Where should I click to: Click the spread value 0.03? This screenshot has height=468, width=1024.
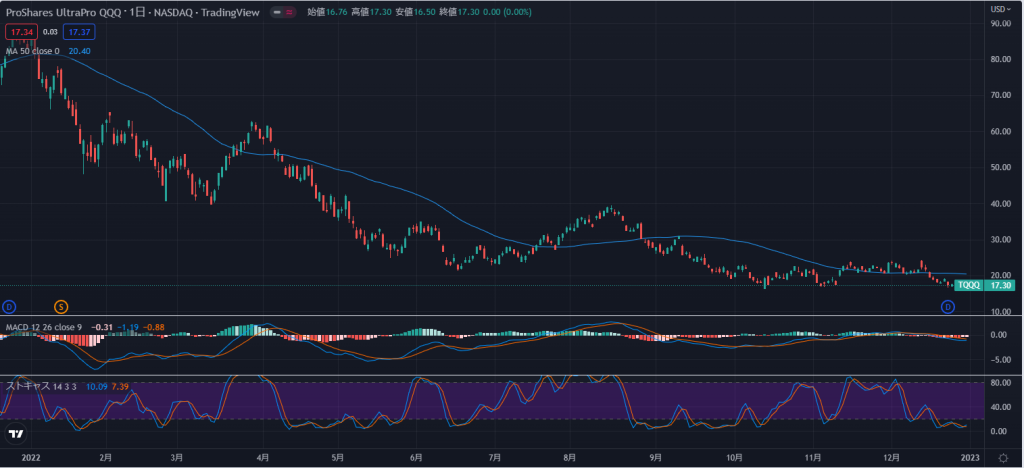[x=50, y=31]
